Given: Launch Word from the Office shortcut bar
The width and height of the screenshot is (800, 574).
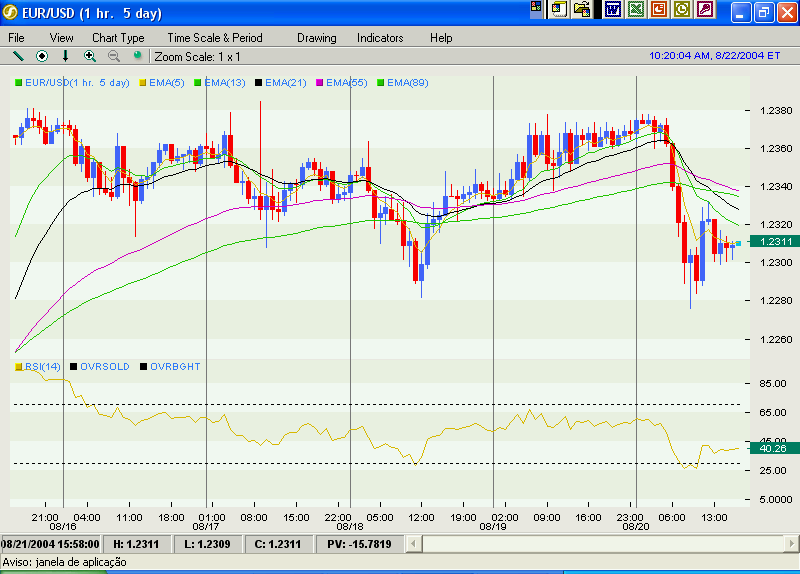Looking at the screenshot, I should click(x=612, y=9).
